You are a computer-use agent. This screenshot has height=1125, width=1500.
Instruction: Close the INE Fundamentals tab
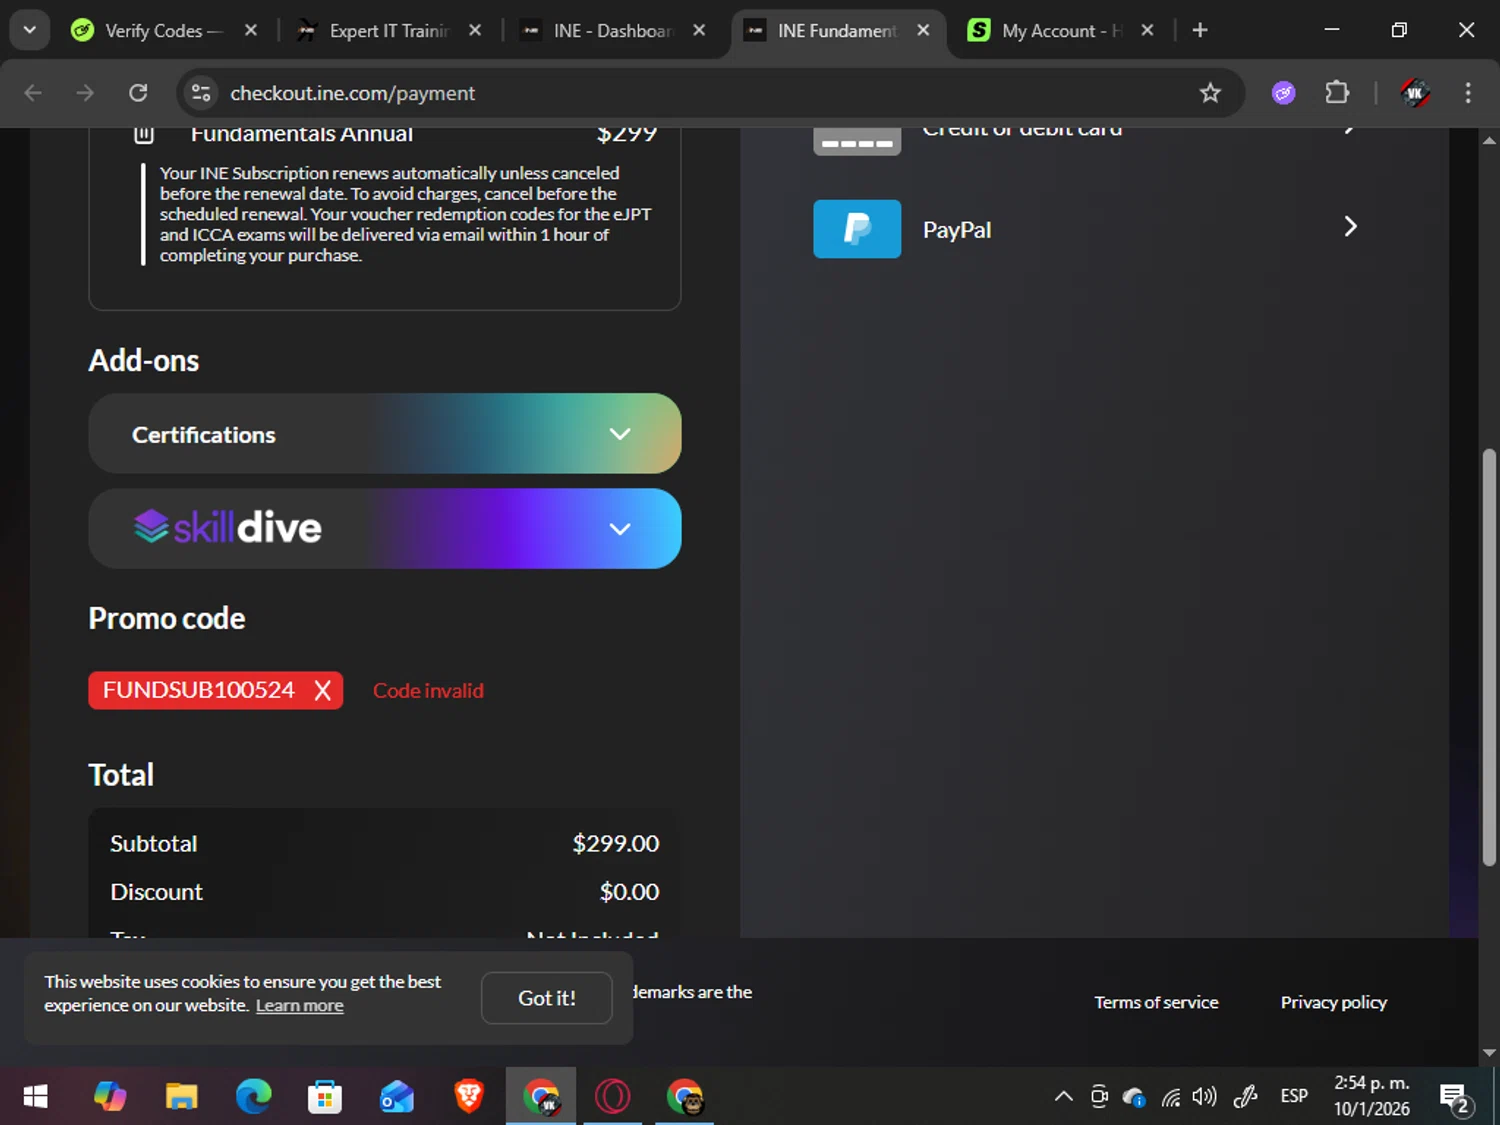coord(923,31)
